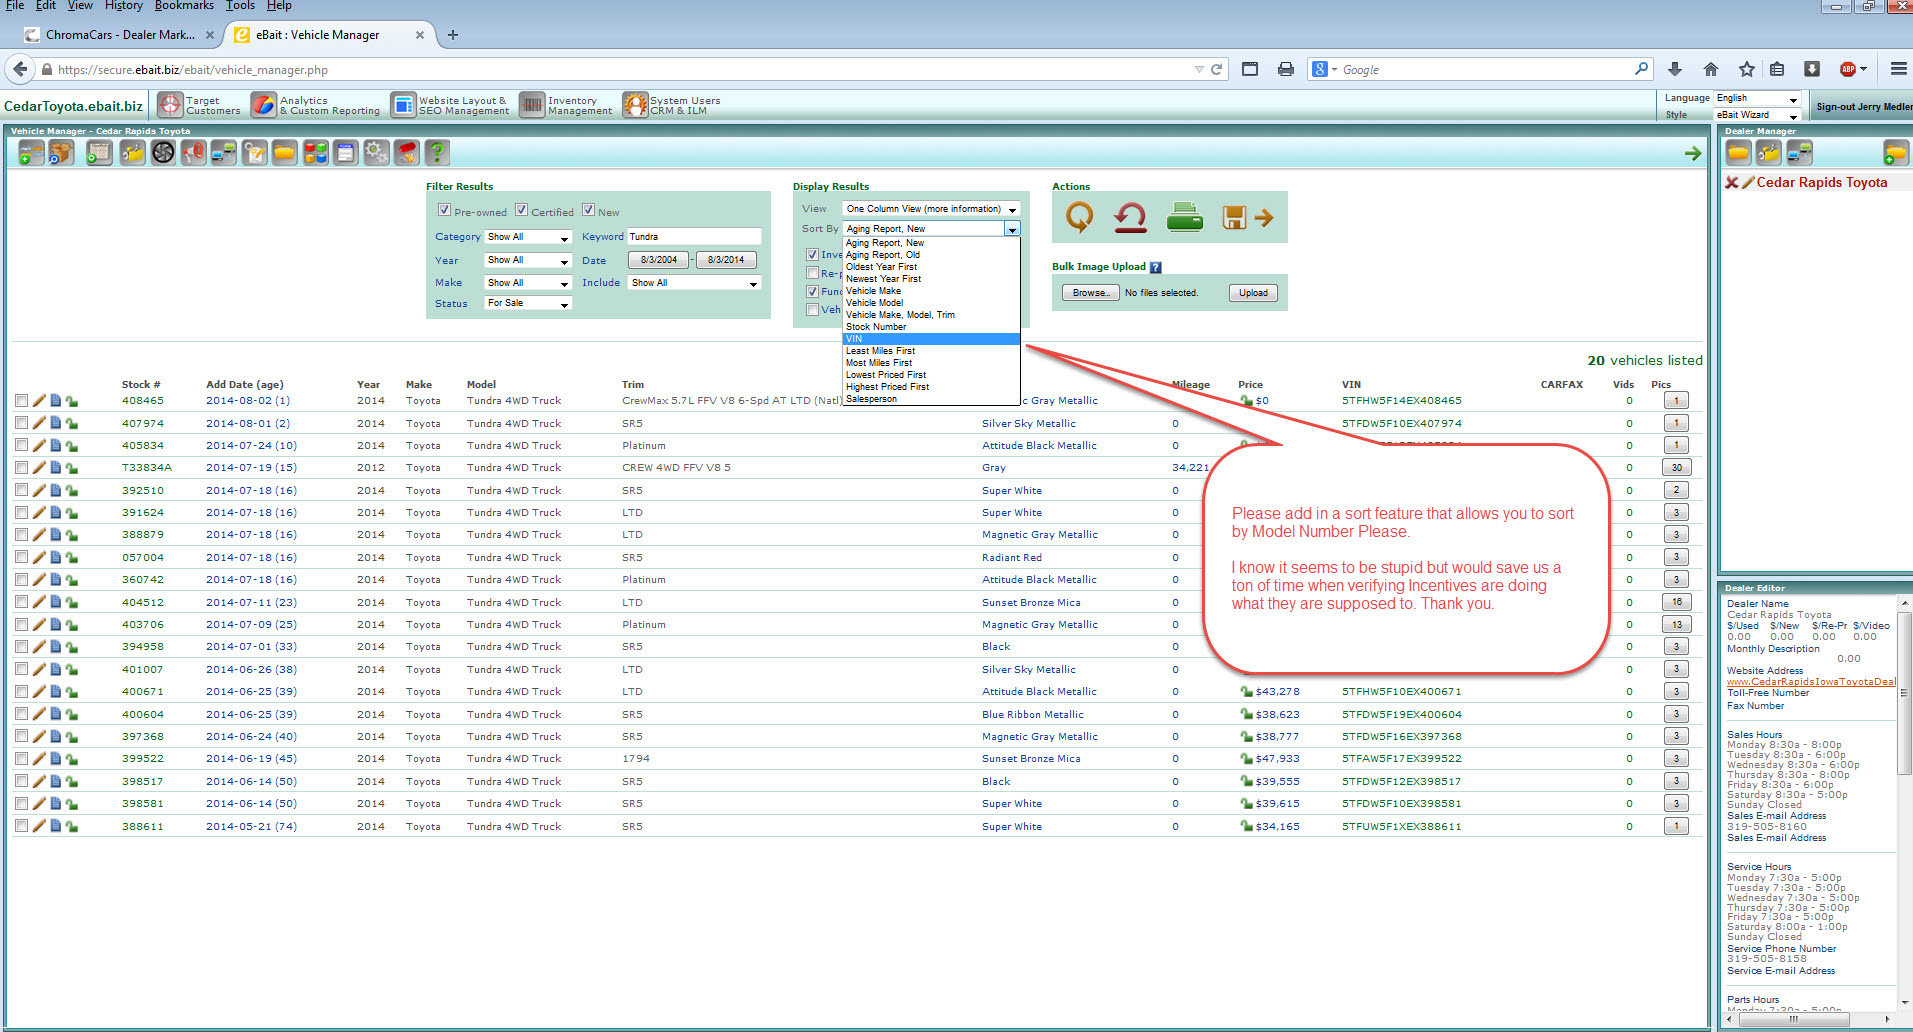The height and width of the screenshot is (1032, 1913).
Task: Select checkbox for stock 400604 row
Action: tap(21, 714)
